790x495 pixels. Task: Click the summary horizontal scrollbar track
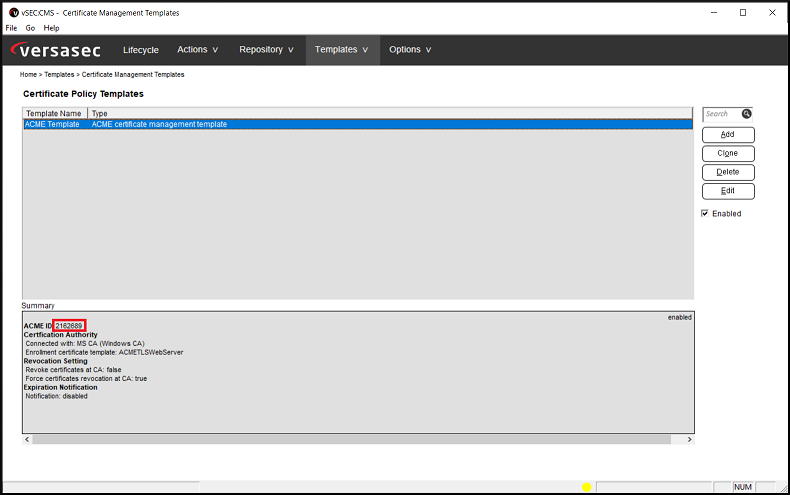pos(352,440)
